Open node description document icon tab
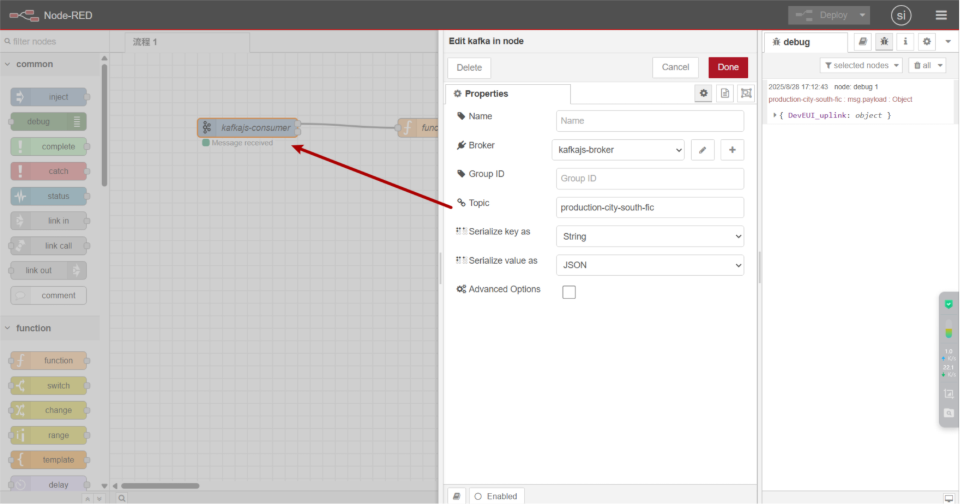 pos(725,93)
